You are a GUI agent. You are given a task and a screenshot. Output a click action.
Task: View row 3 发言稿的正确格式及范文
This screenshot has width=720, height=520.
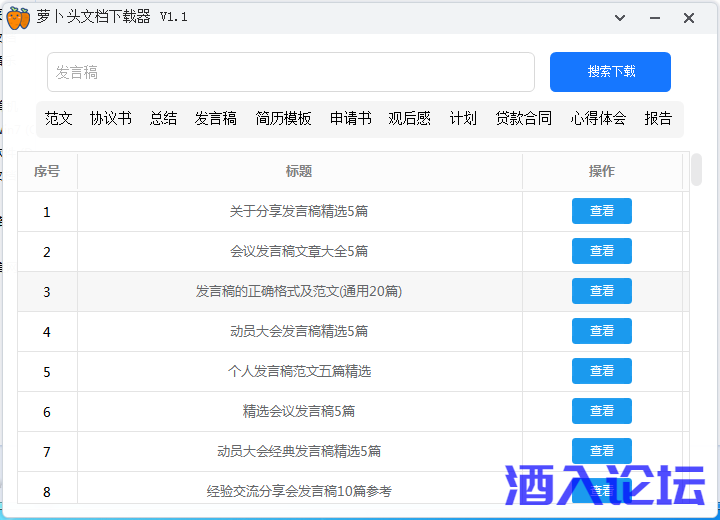click(x=601, y=291)
